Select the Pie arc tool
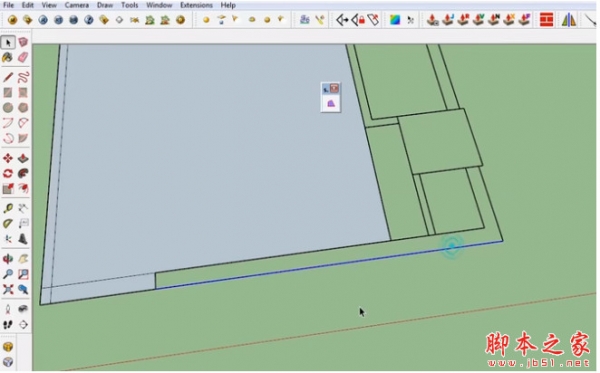Screen dimensions: 600x373 [23, 138]
